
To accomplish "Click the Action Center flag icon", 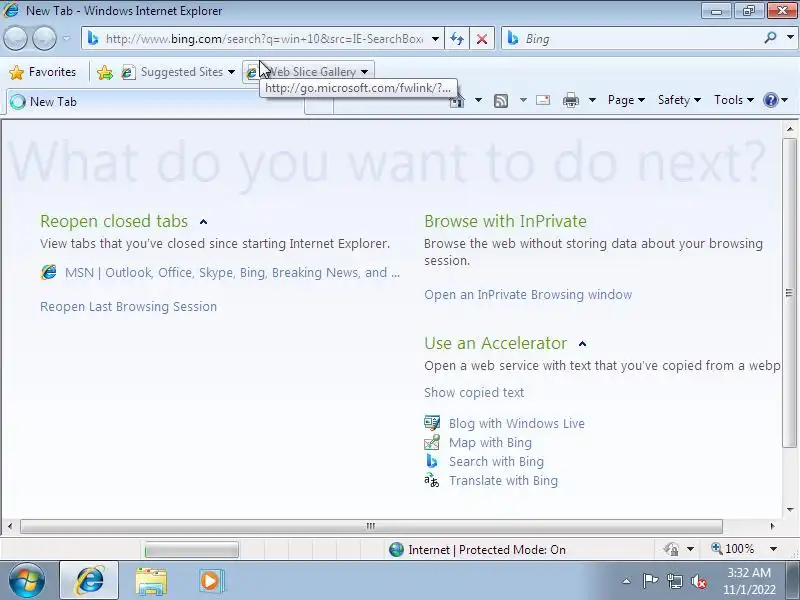I will [649, 581].
